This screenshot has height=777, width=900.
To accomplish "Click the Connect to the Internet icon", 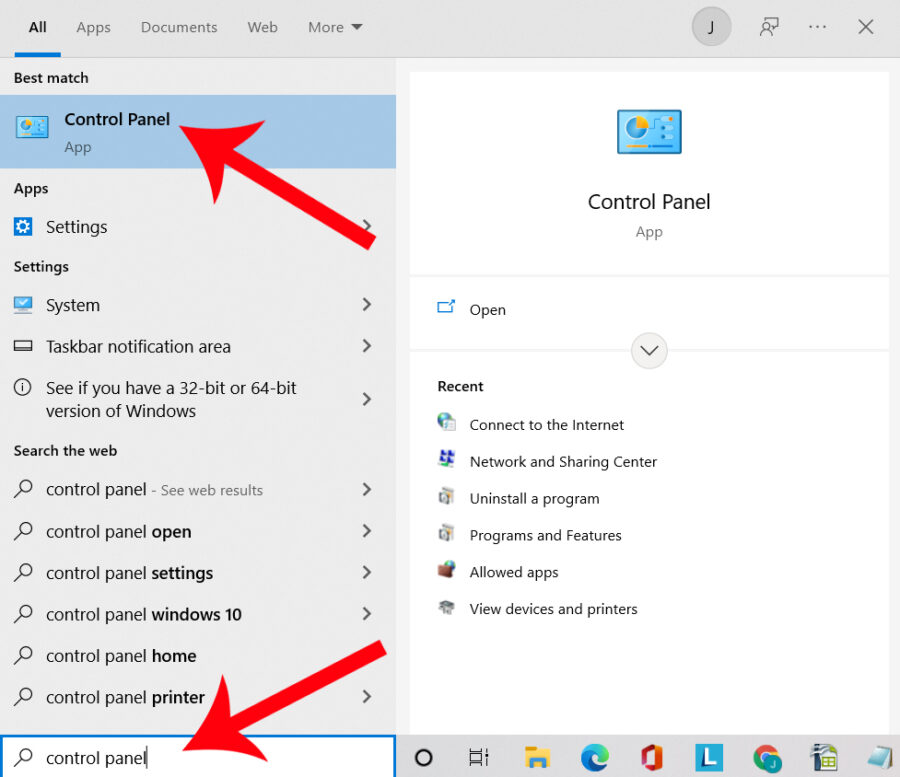I will (446, 422).
